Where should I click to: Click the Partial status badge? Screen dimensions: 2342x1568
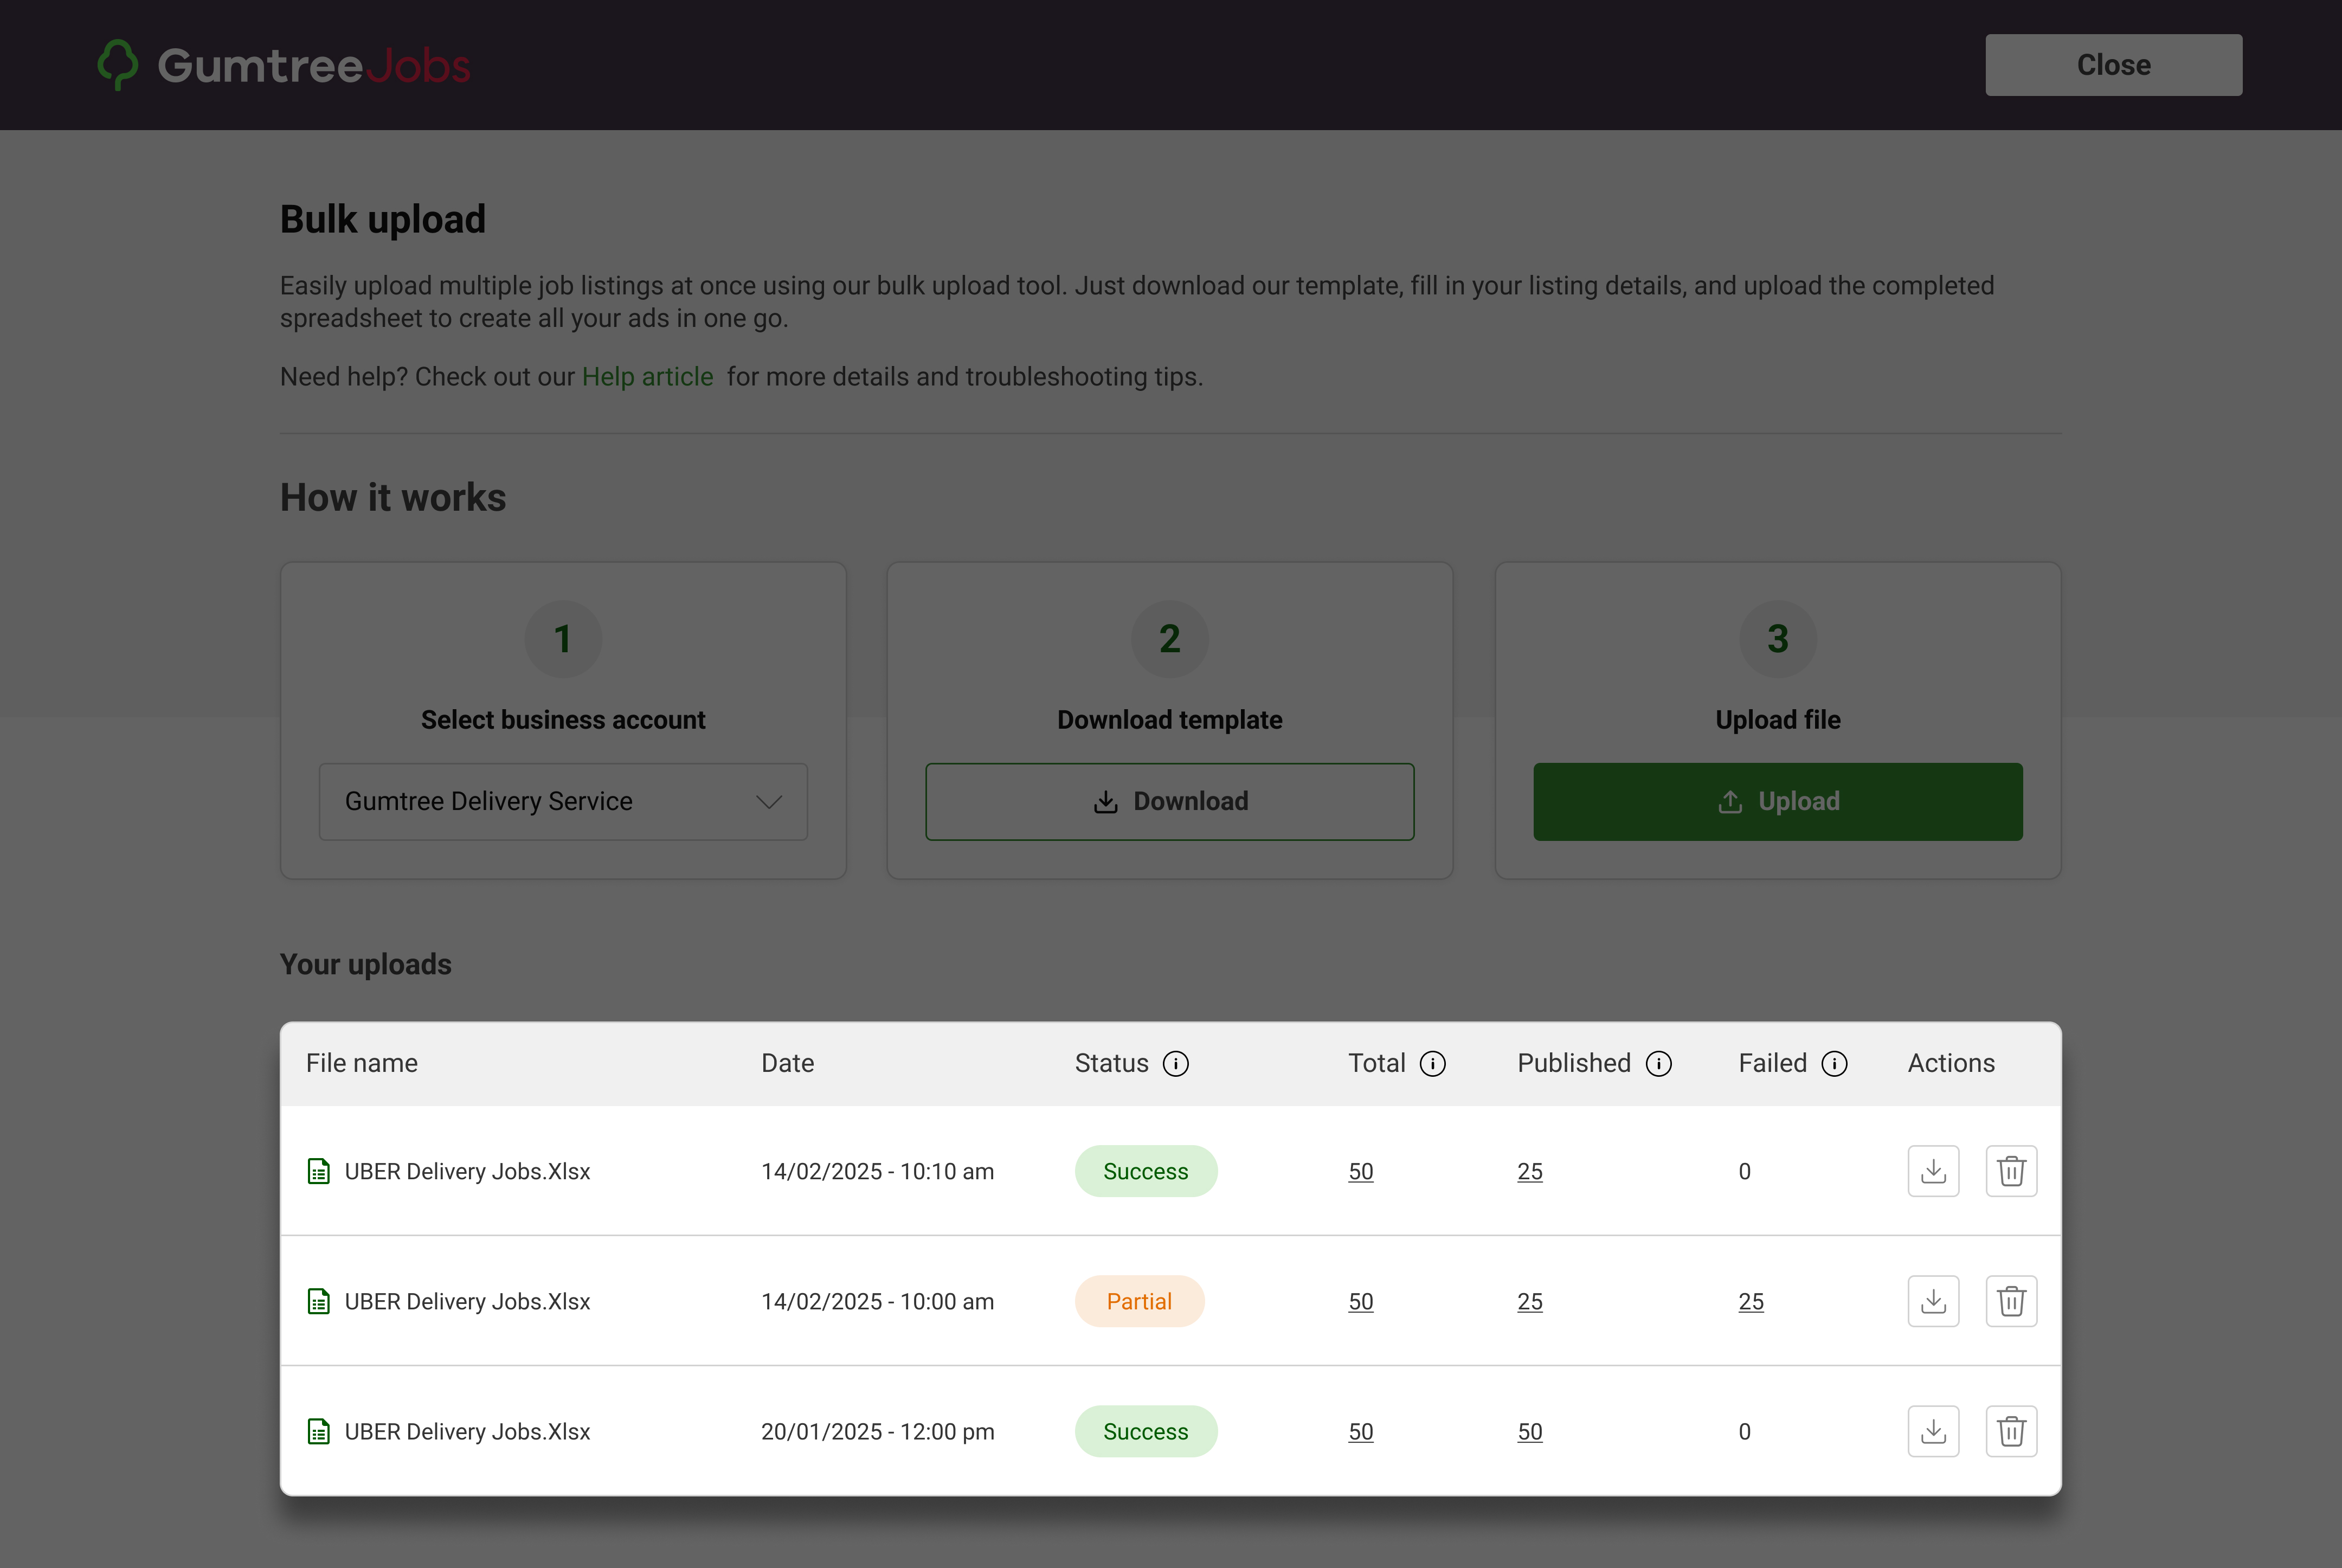pos(1140,1301)
